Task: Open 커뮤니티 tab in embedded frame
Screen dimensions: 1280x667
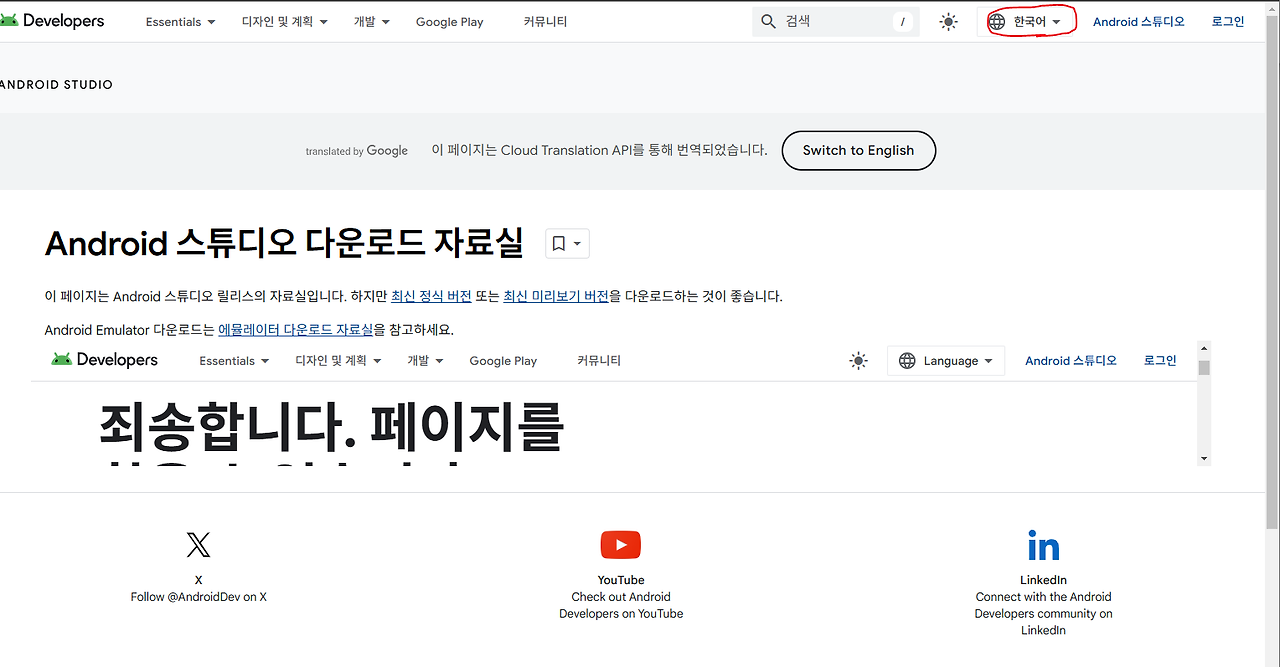Action: [599, 361]
